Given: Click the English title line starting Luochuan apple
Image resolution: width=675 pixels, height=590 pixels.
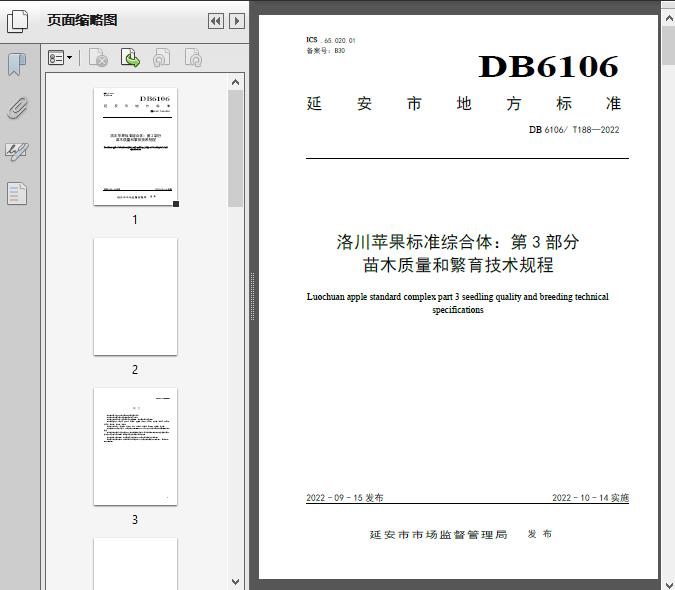Looking at the screenshot, I should coord(458,297).
